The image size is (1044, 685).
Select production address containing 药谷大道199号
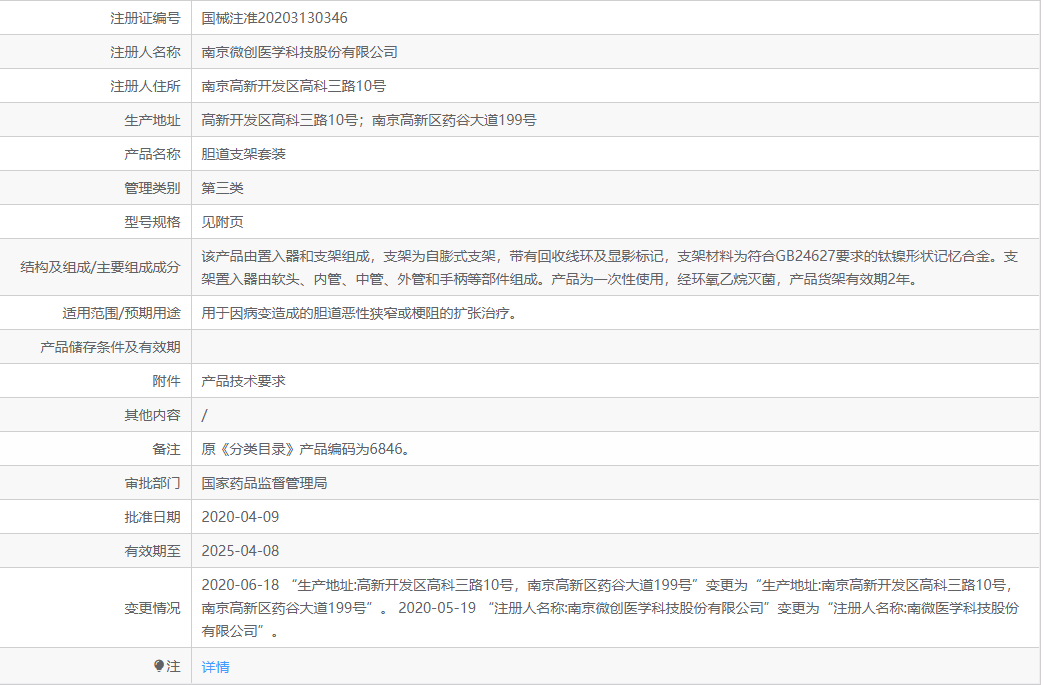(369, 120)
